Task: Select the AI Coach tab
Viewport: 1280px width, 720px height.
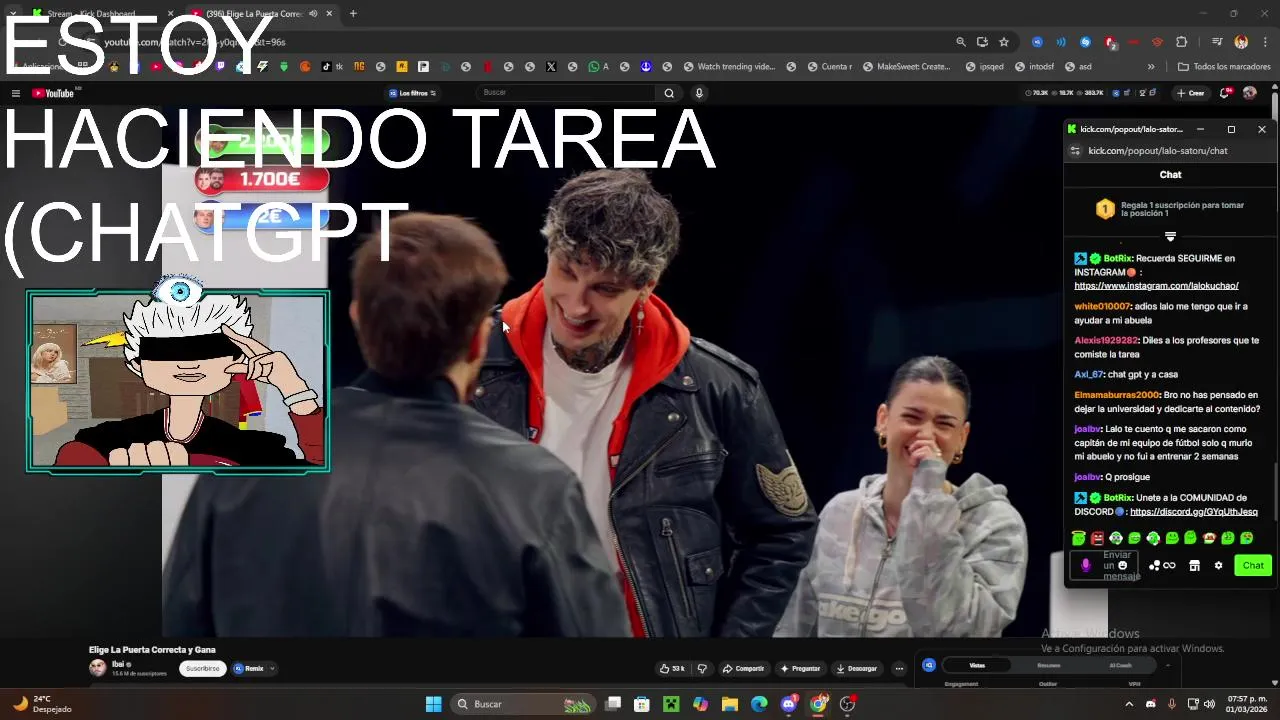Action: pos(1121,665)
